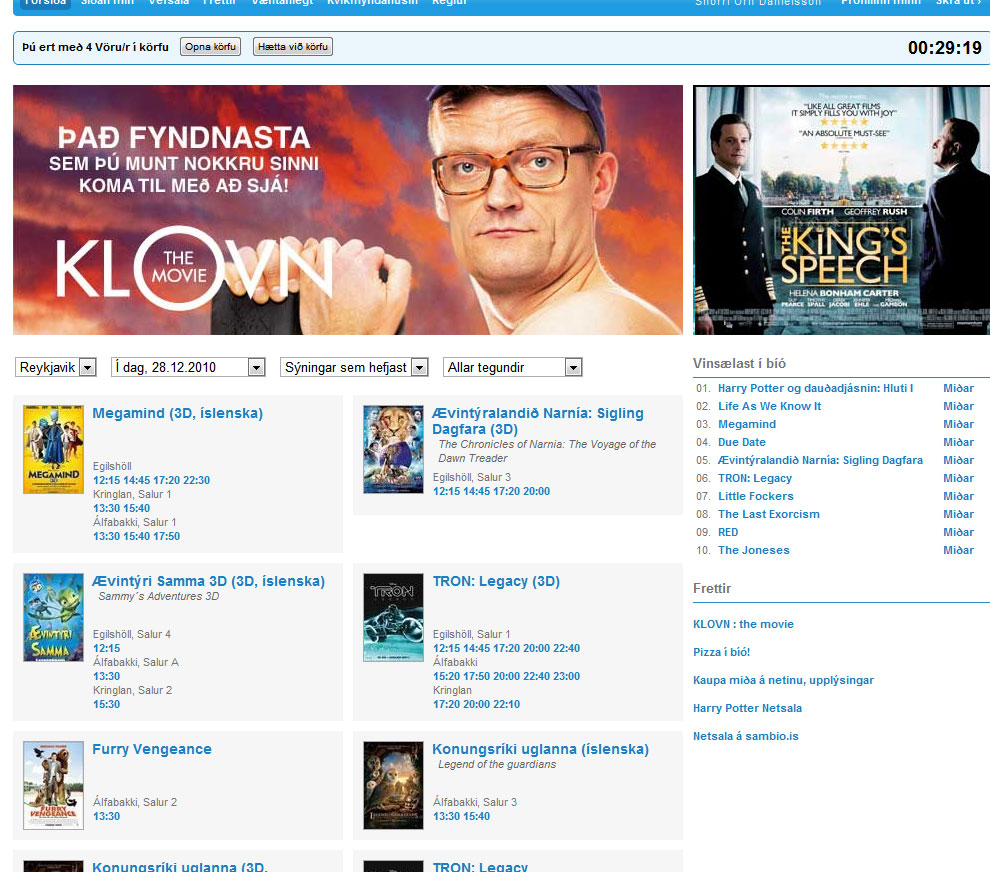
Task: Click the Megamind movie poster thumbnail
Action: pyautogui.click(x=53, y=449)
